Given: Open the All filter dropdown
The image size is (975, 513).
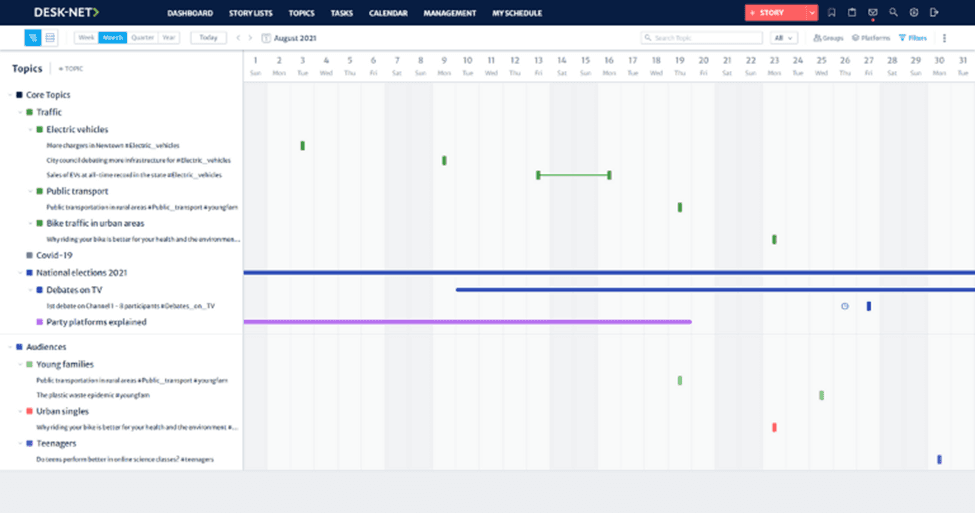Looking at the screenshot, I should pyautogui.click(x=783, y=38).
